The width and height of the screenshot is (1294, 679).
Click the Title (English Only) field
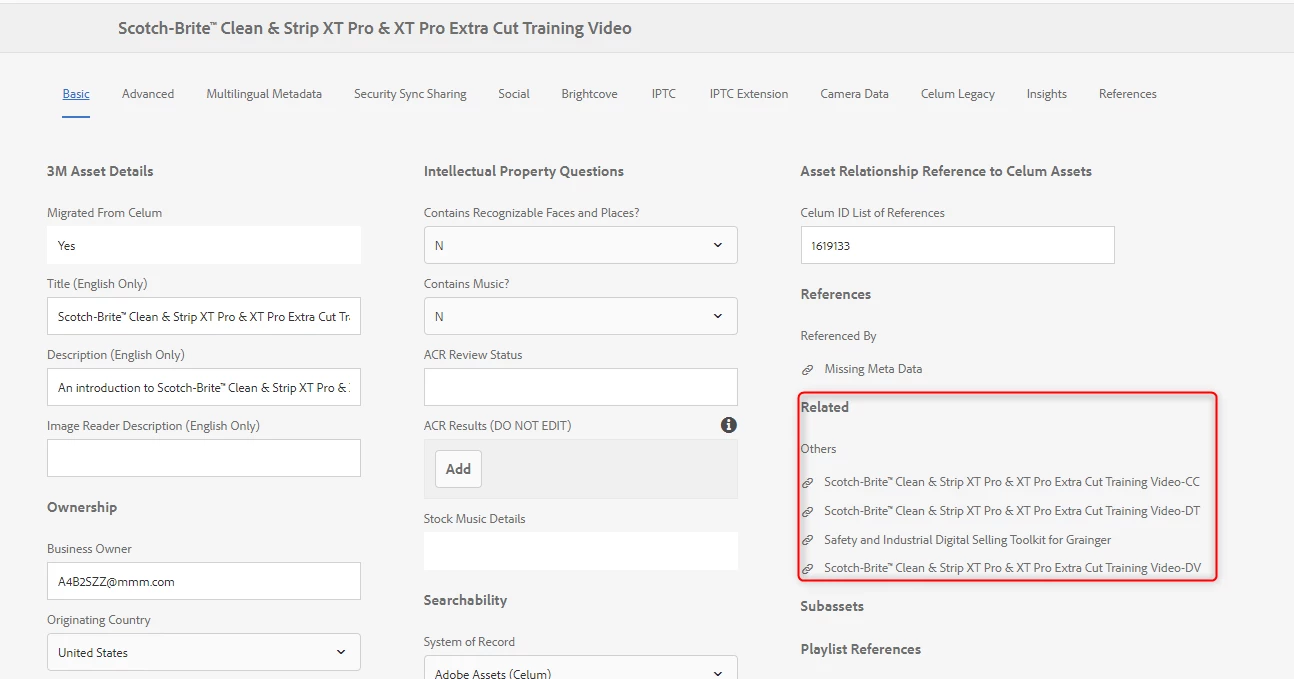click(203, 316)
